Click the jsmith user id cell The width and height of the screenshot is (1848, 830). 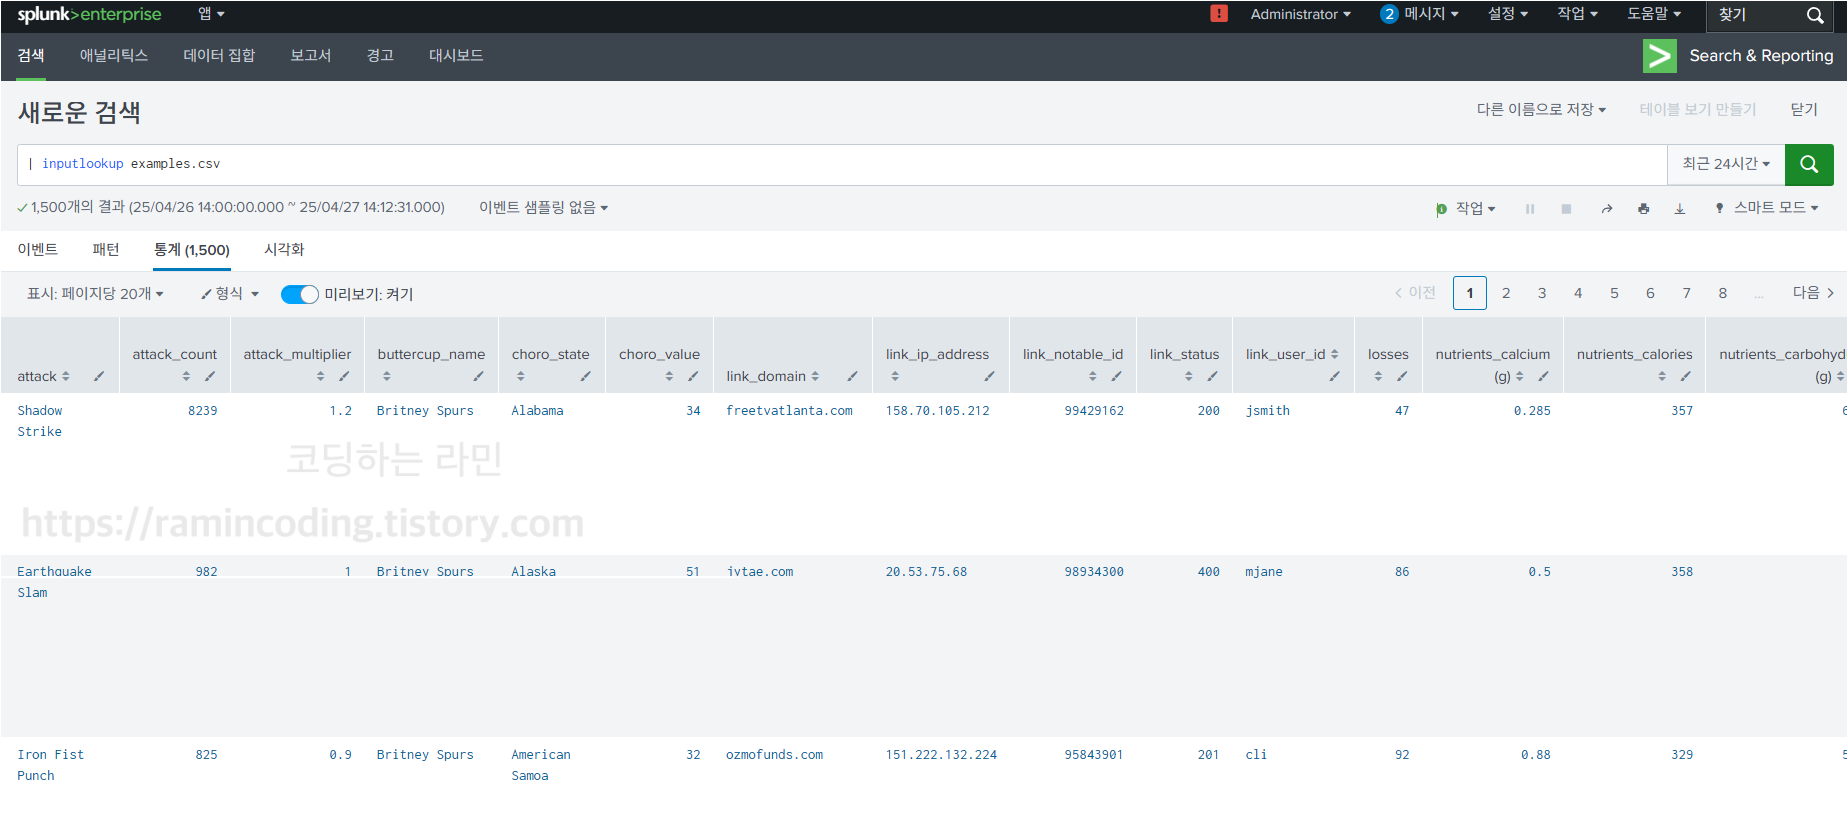tap(1267, 411)
